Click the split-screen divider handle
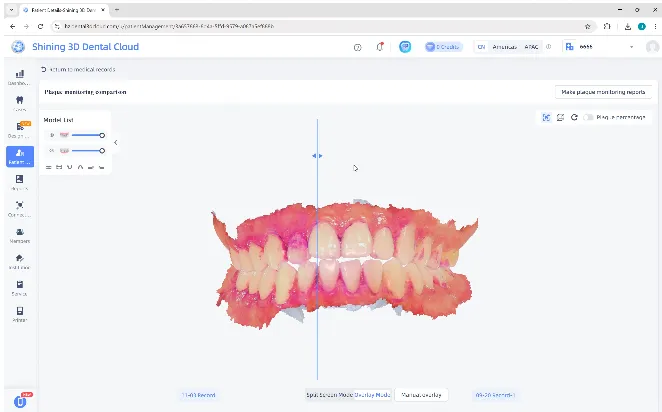 click(x=317, y=156)
